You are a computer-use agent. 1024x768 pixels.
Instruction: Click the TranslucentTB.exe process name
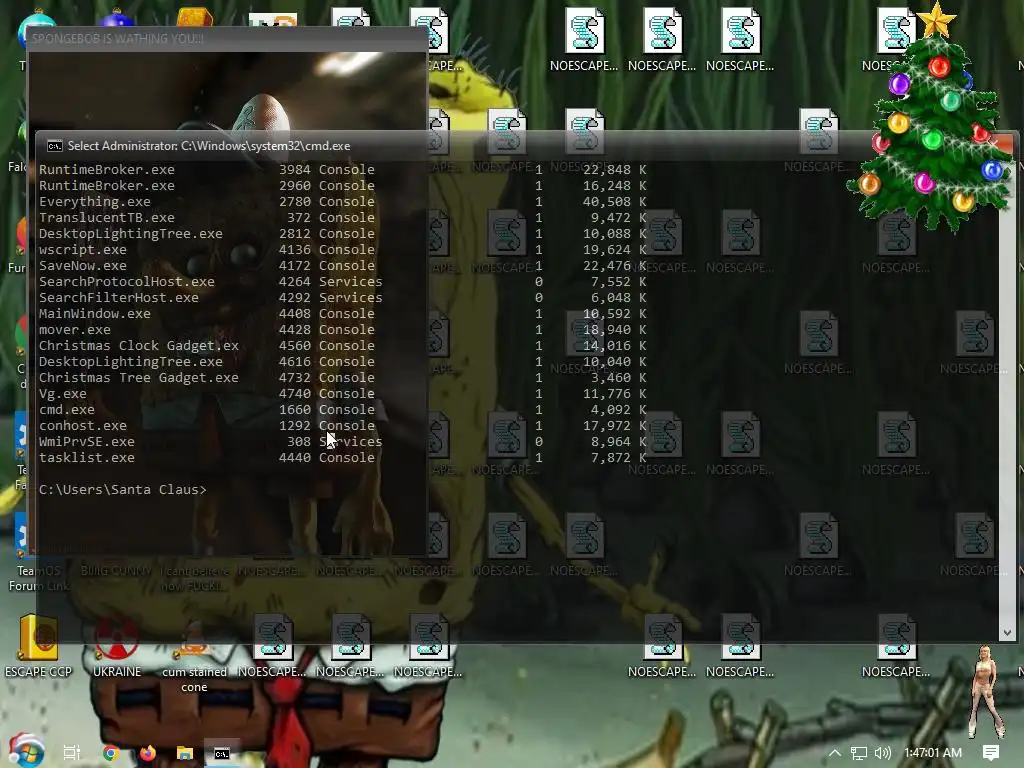pos(106,217)
